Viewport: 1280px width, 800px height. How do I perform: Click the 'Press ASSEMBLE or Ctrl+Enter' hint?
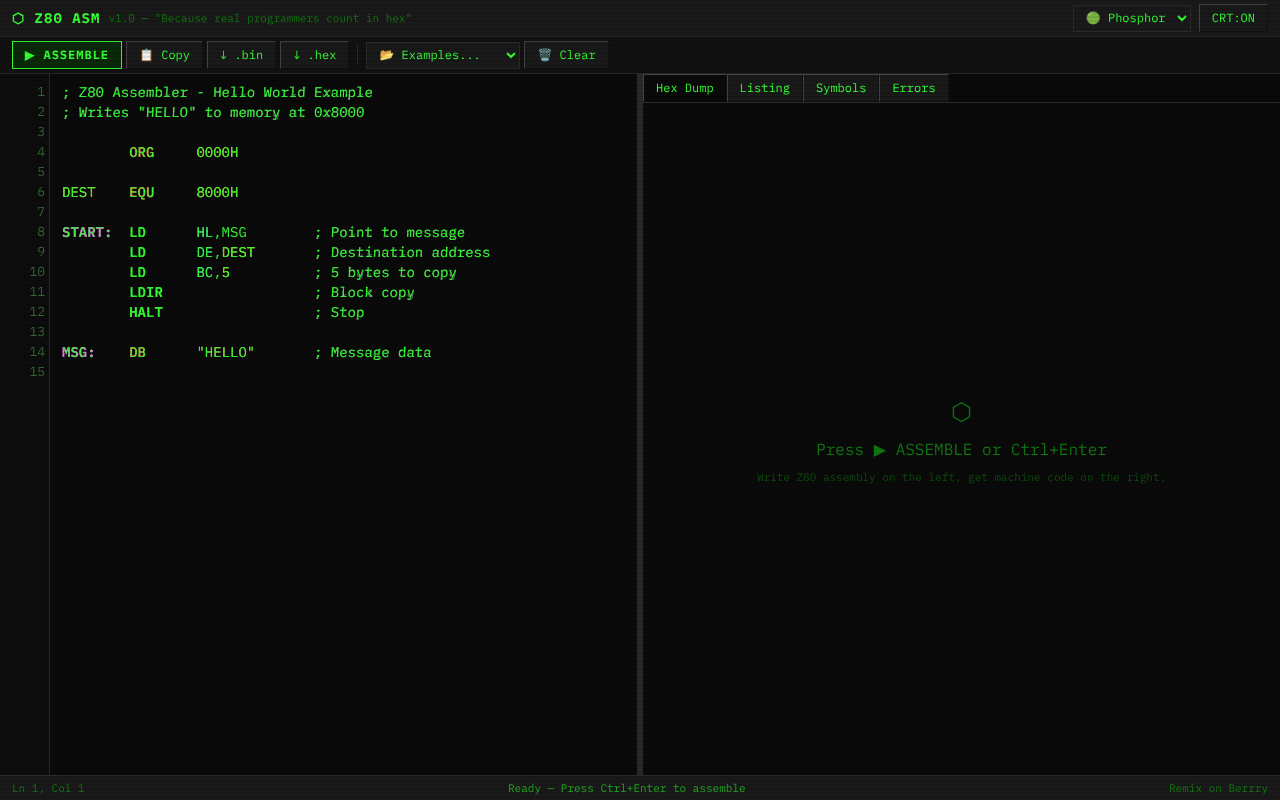961,450
